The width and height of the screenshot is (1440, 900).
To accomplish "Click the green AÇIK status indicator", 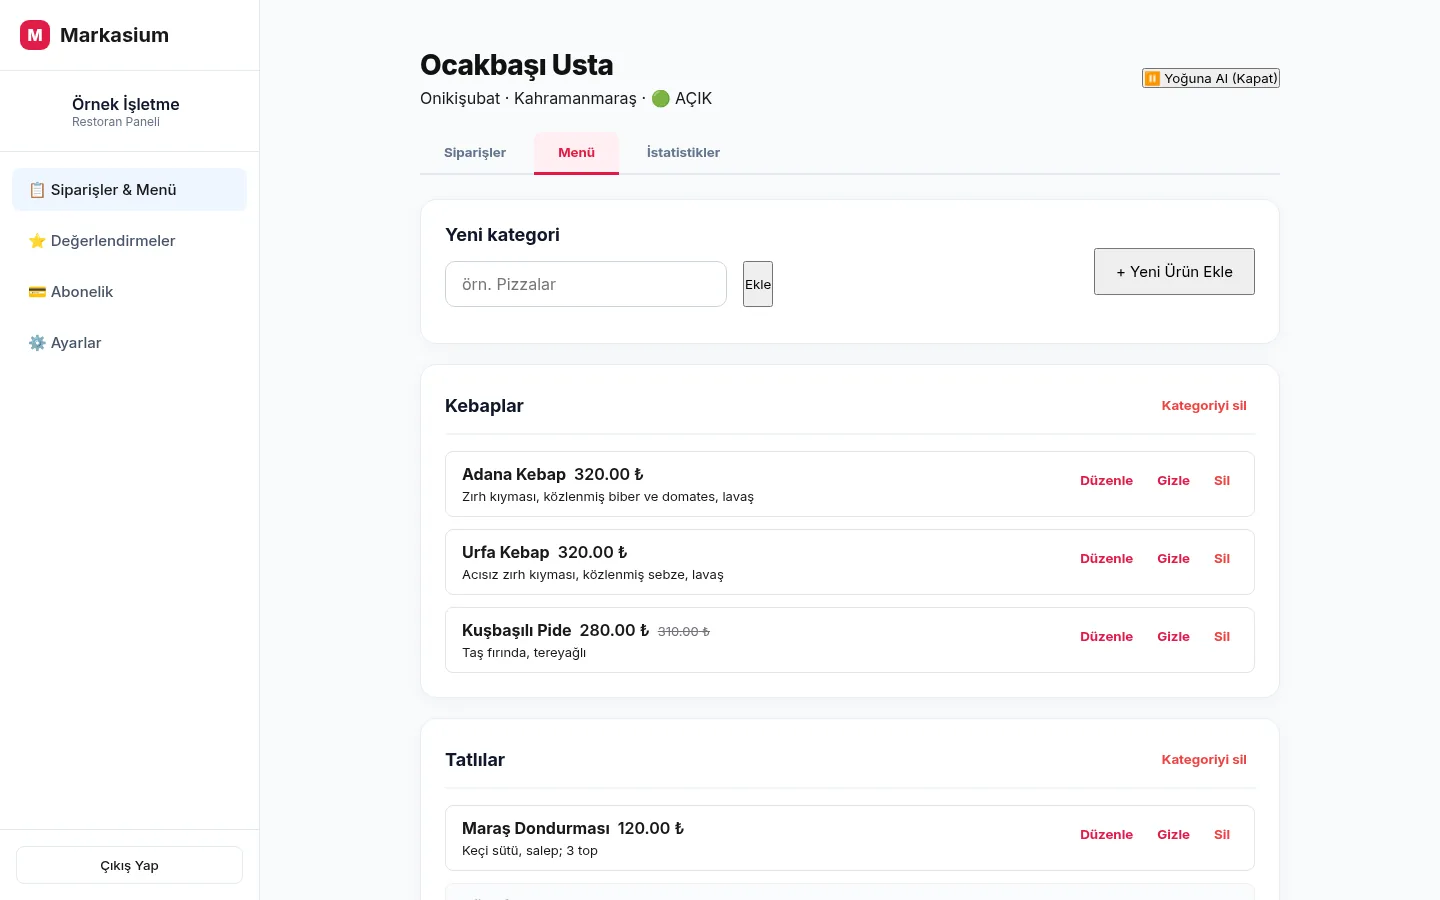I will [682, 98].
